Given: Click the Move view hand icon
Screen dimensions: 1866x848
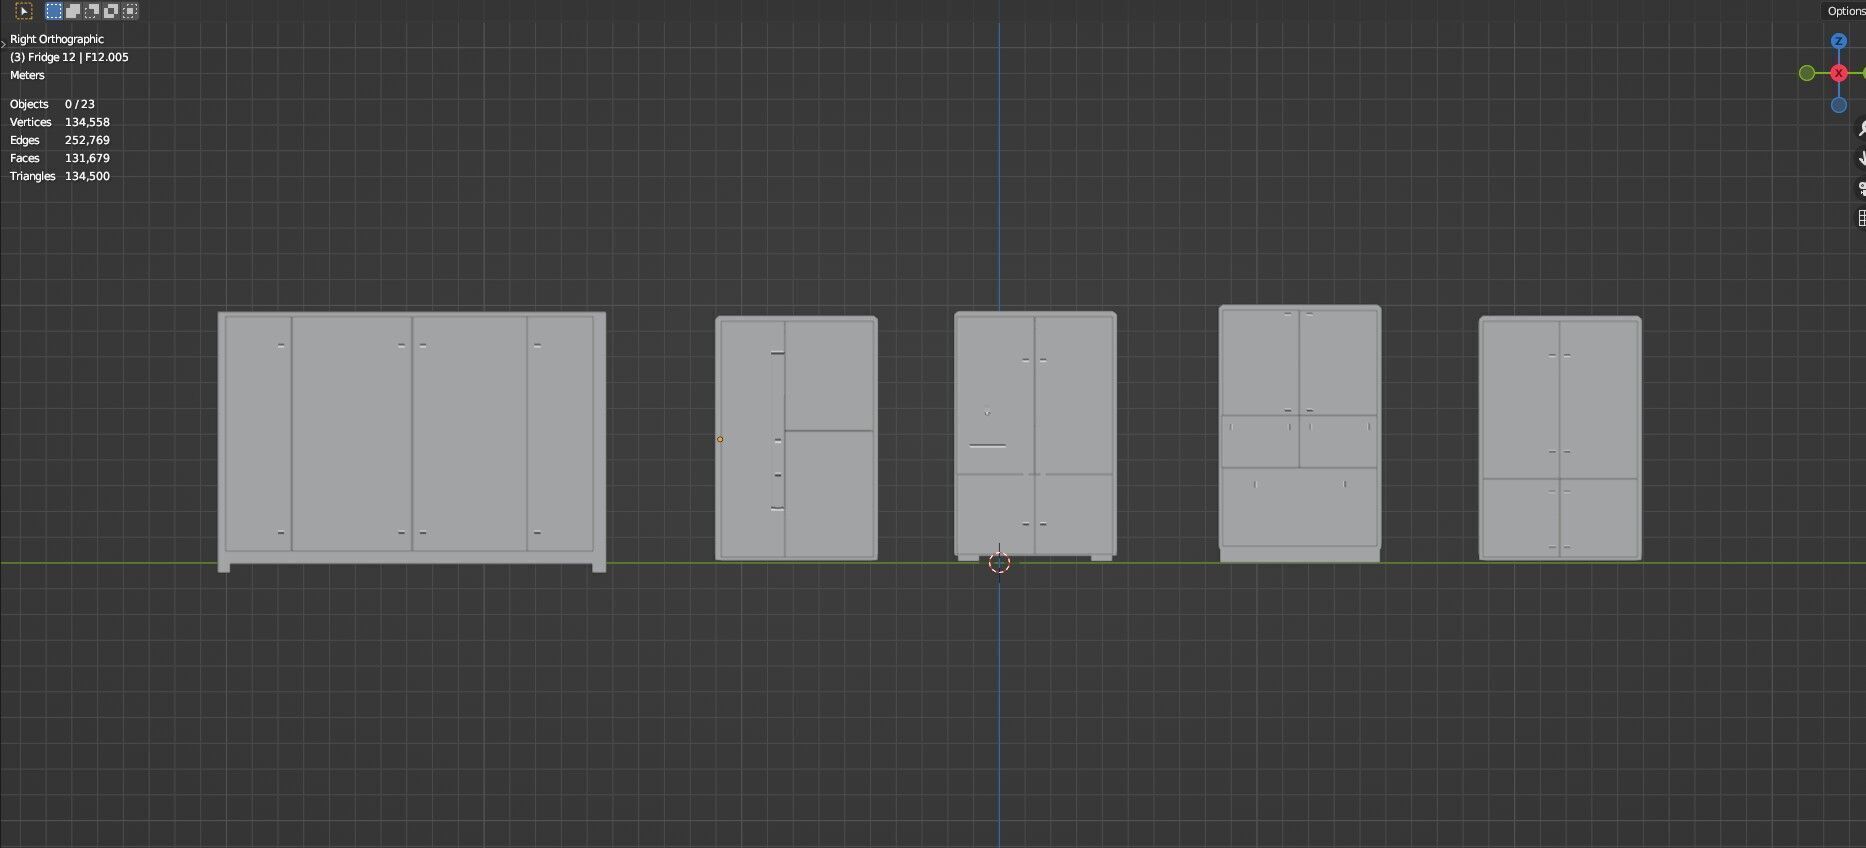Looking at the screenshot, I should (1861, 158).
